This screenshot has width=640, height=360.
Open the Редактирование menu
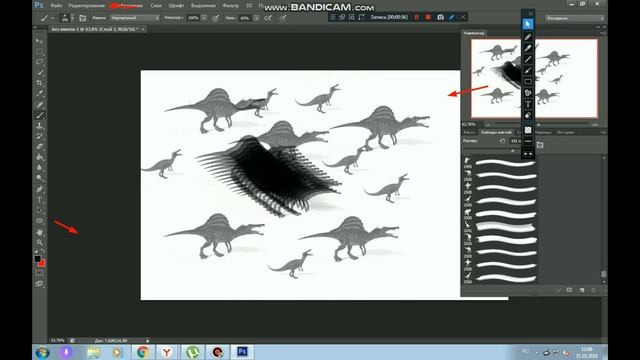[x=87, y=6]
